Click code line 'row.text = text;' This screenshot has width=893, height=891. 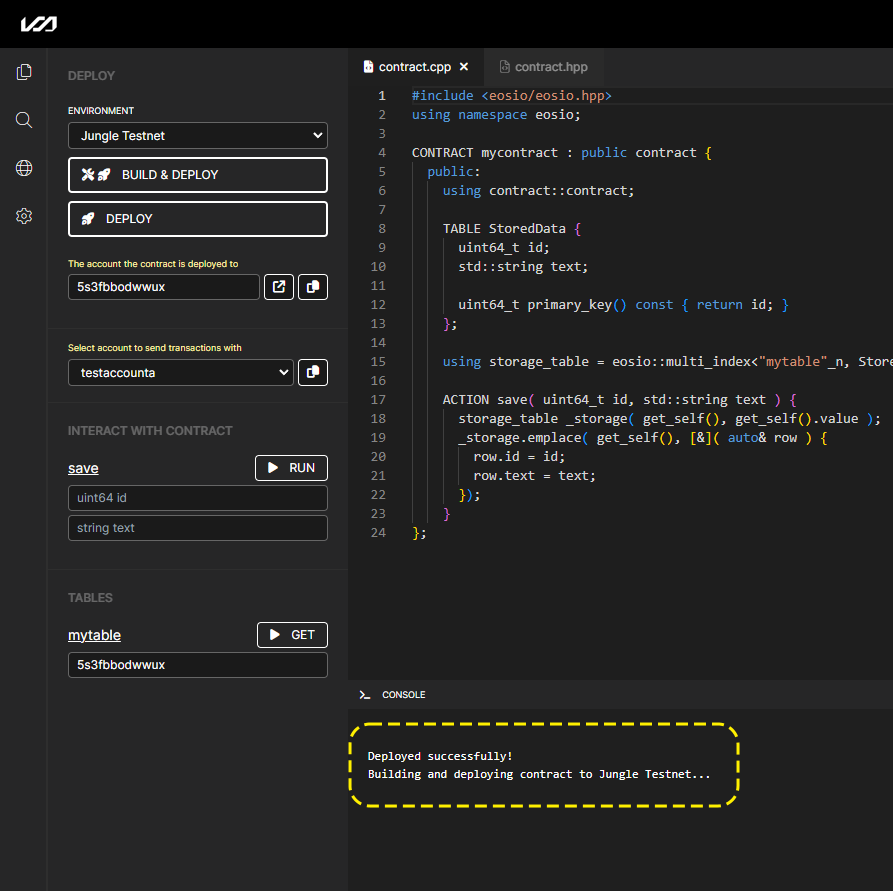(x=534, y=476)
